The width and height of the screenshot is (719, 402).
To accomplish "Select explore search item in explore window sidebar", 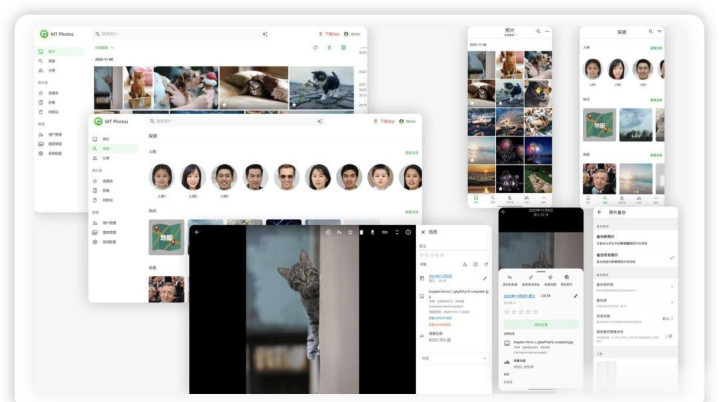I will 115,149.
